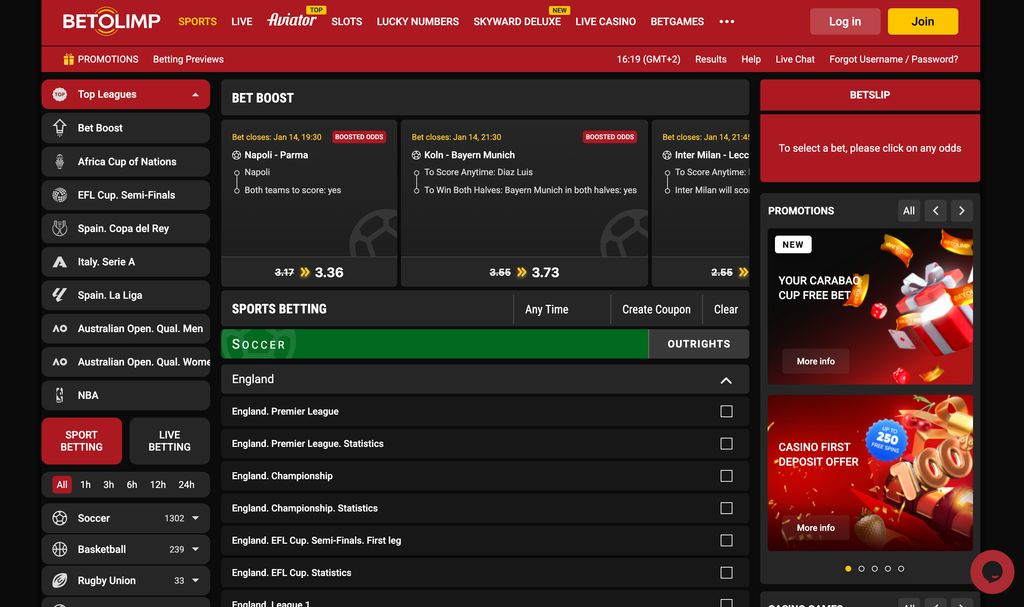Click the Africa Cup of Nations trophy icon
Viewport: 1024px width, 607px height.
[x=59, y=161]
